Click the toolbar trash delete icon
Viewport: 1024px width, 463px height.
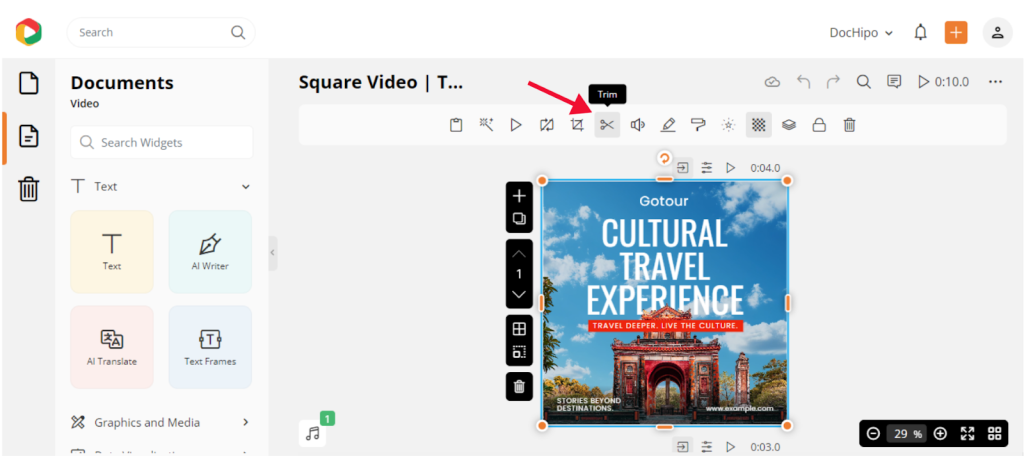tap(849, 125)
